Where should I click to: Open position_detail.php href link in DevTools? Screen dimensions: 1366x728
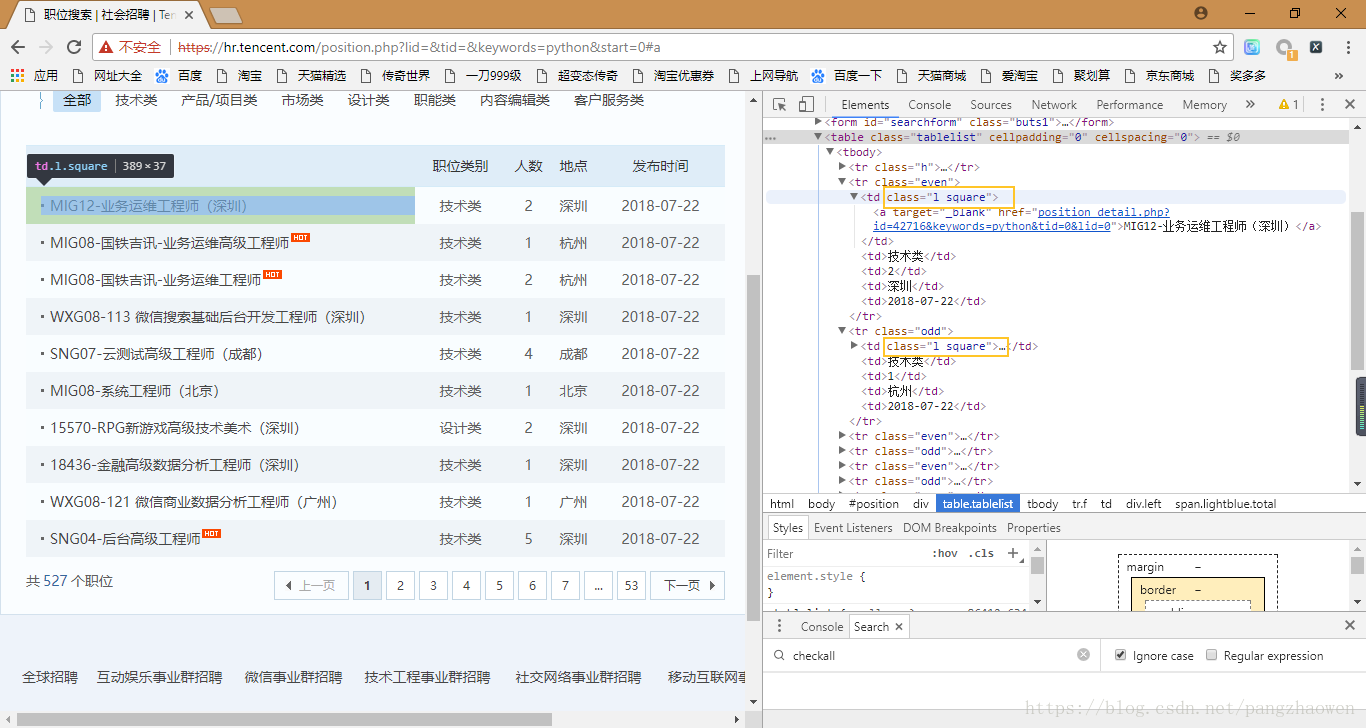1021,219
